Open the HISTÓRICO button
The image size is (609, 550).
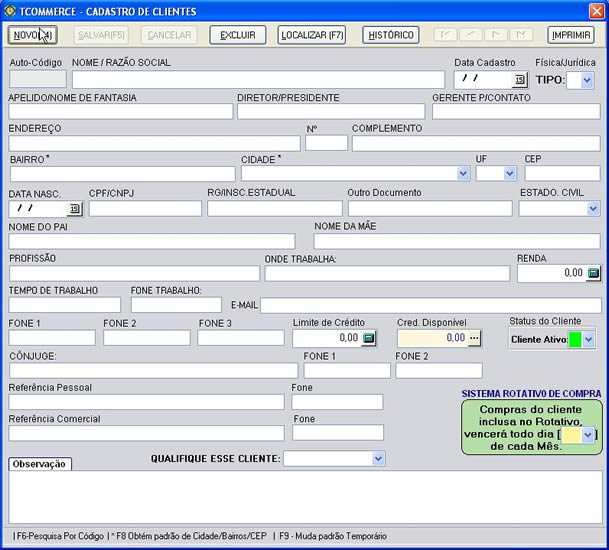click(x=391, y=35)
